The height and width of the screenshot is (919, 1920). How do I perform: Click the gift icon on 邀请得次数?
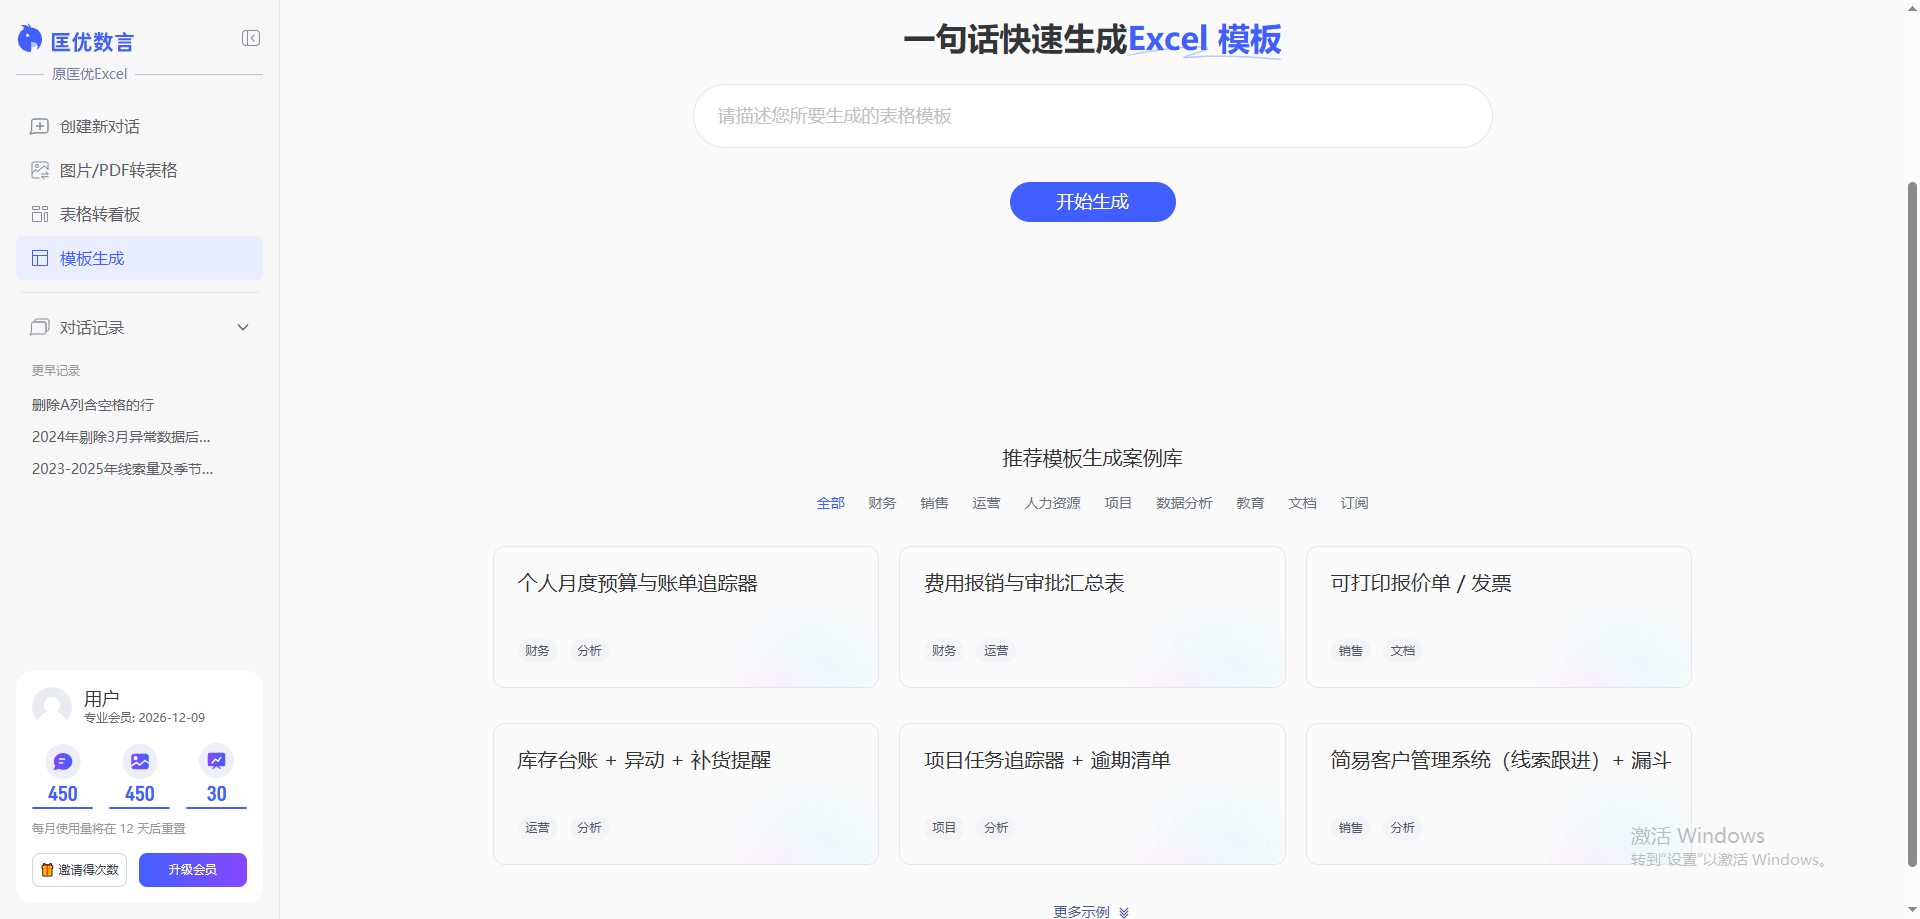click(46, 870)
